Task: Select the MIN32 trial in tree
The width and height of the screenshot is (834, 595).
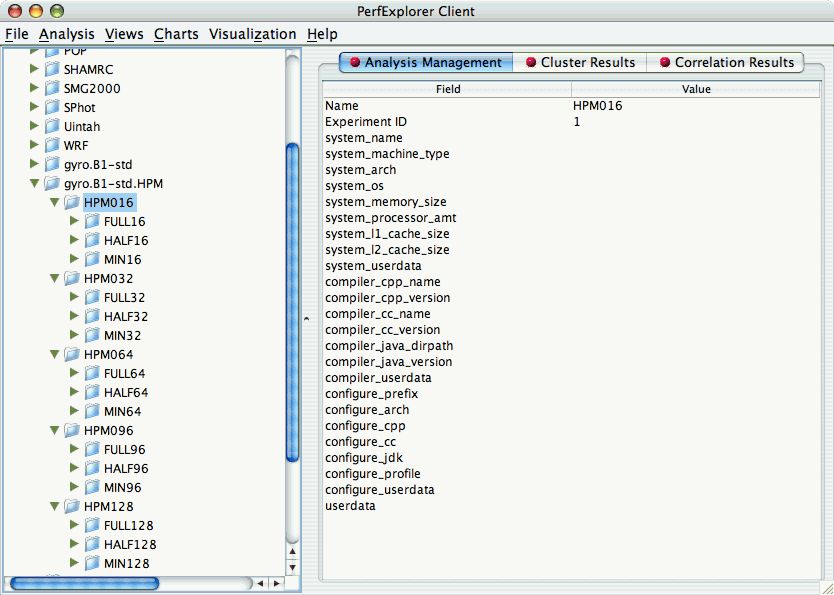Action: (122, 336)
